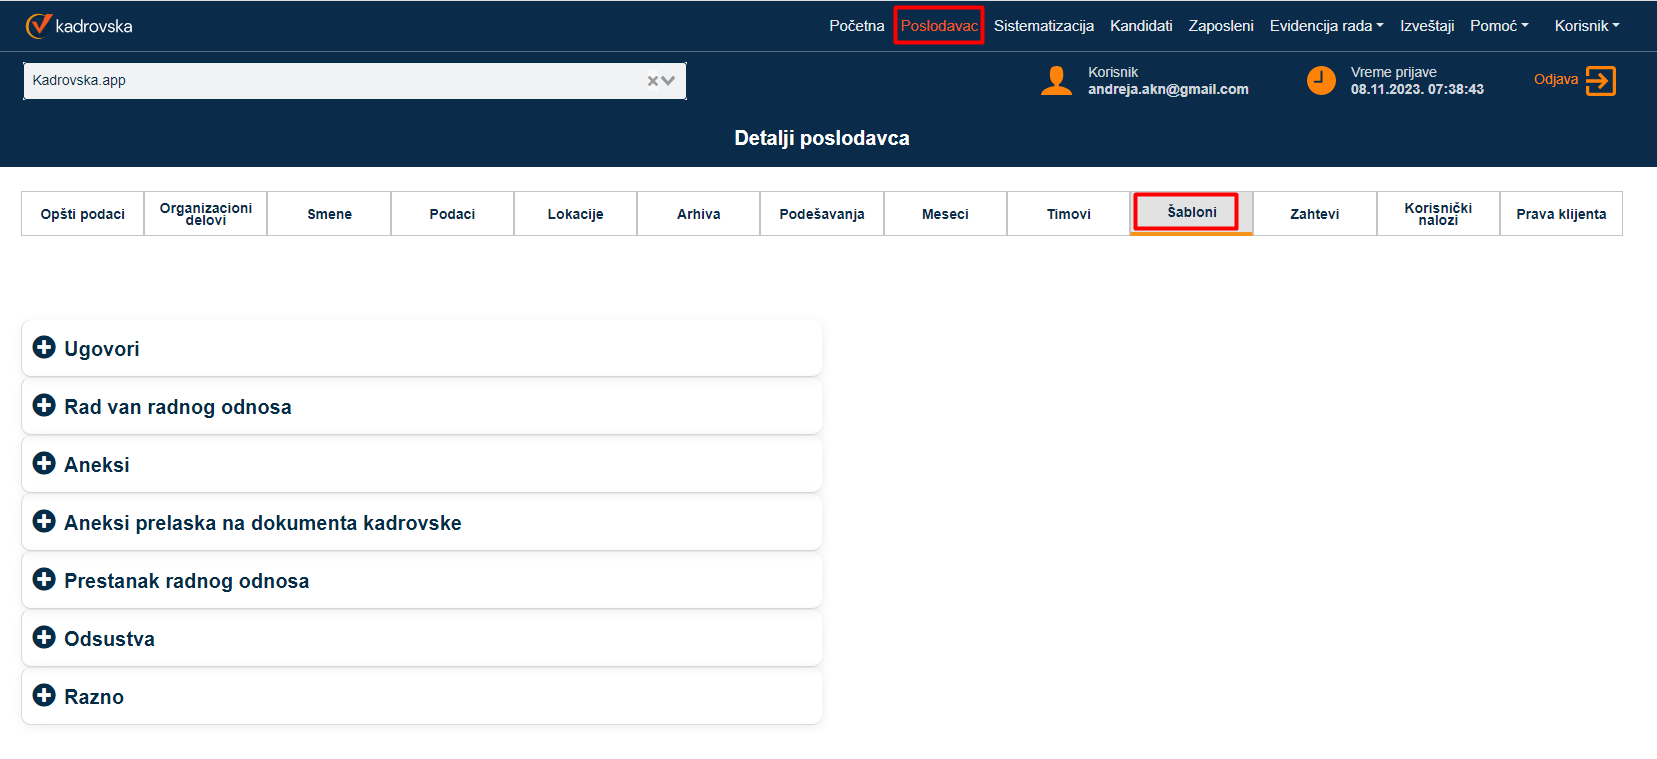Viewport: 1657px width, 759px height.
Task: Click the Odjava logout arrow icon
Action: click(x=1600, y=81)
